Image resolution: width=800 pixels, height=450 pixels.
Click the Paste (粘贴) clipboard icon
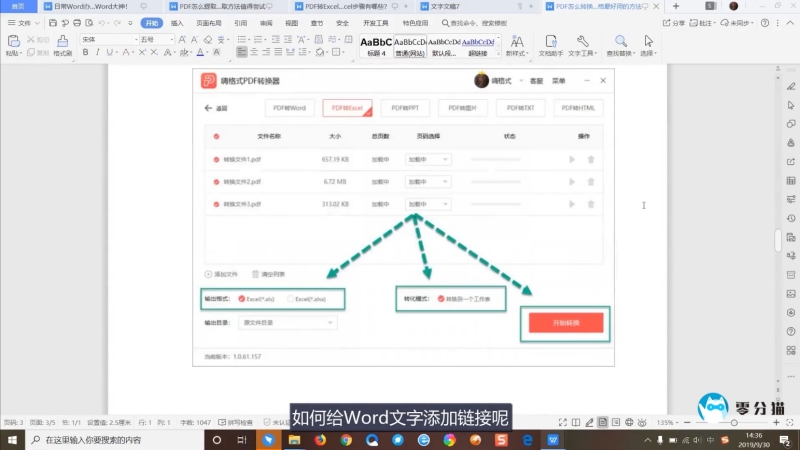click(x=12, y=42)
